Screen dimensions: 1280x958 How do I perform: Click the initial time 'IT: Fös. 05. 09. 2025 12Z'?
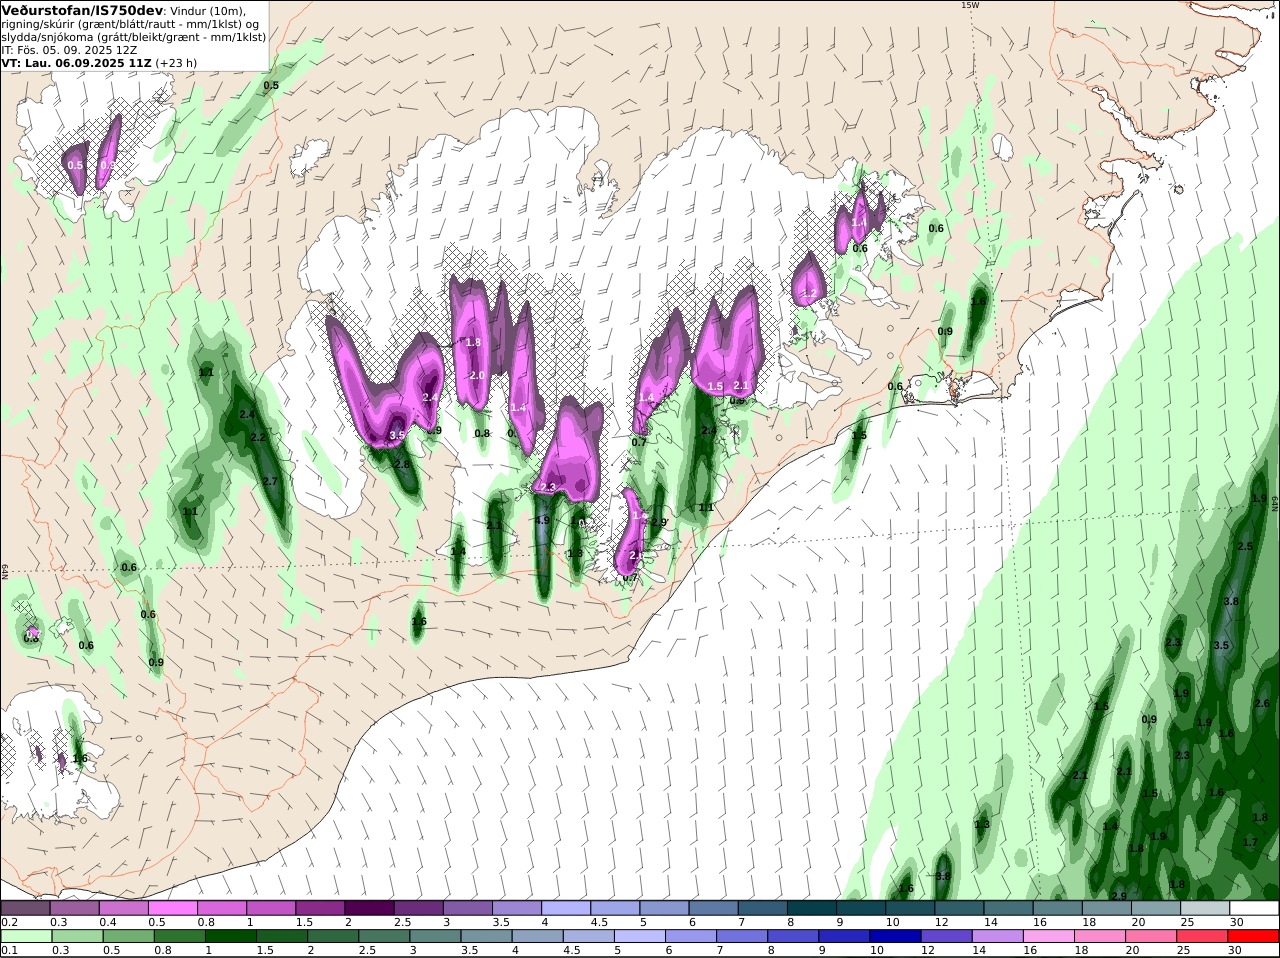point(69,49)
